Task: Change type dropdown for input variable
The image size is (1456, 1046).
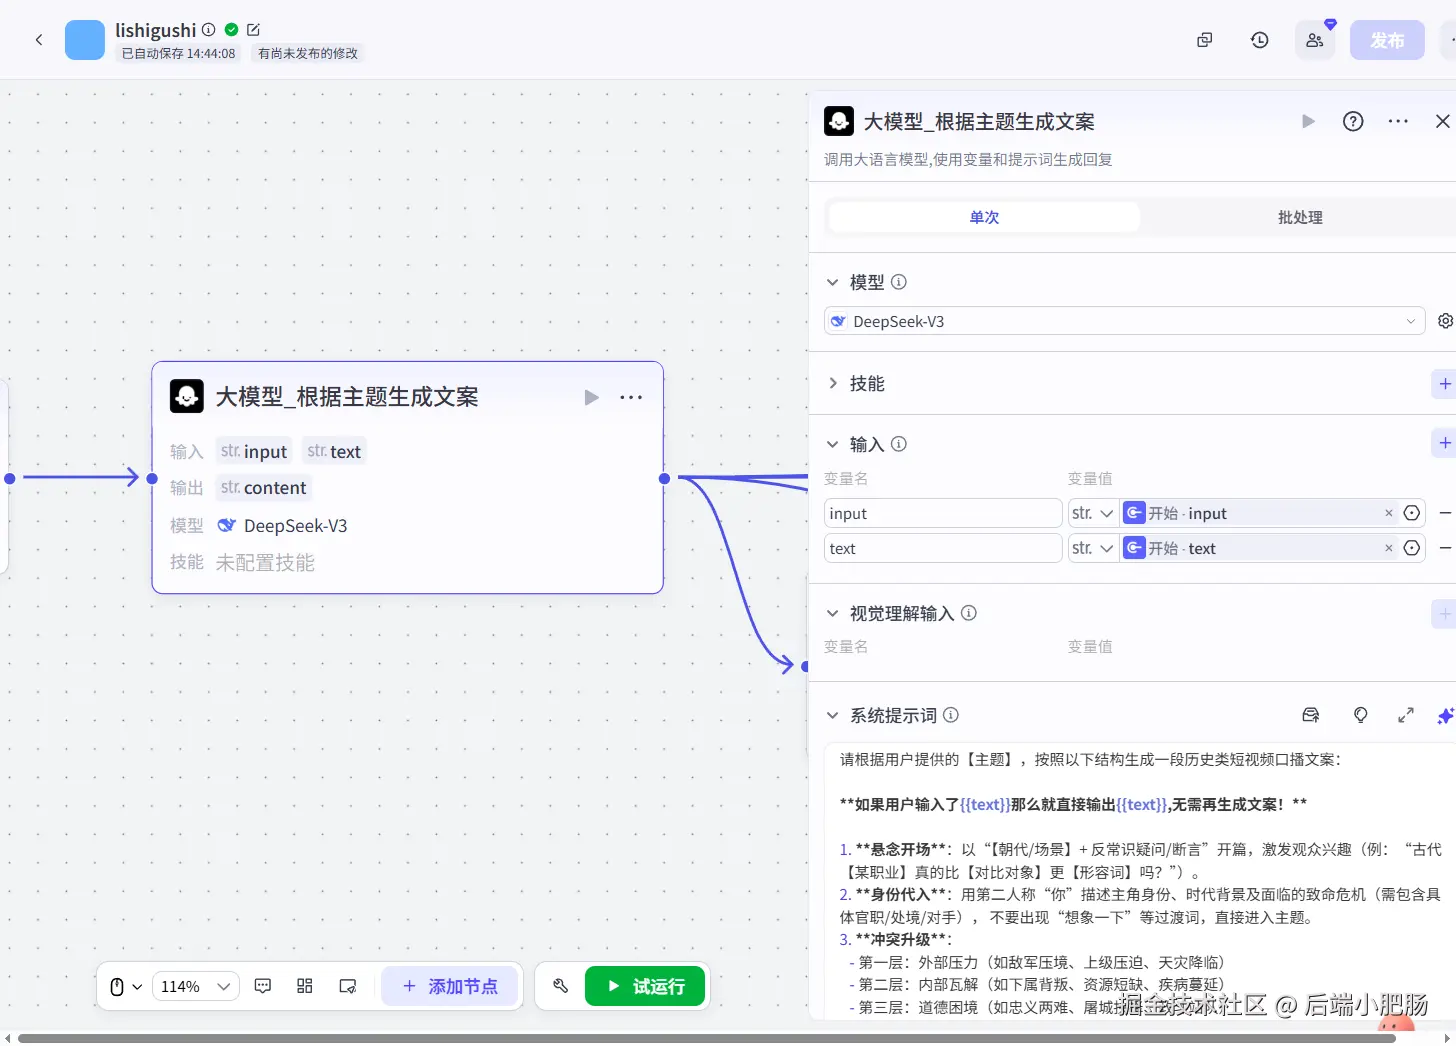Action: [1093, 513]
